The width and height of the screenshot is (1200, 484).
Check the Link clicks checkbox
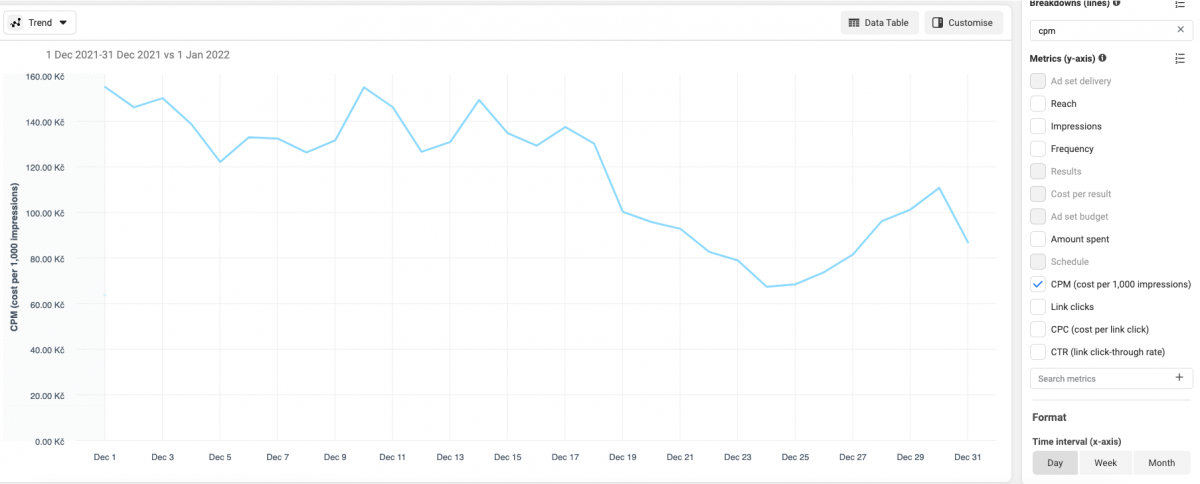(x=1038, y=306)
